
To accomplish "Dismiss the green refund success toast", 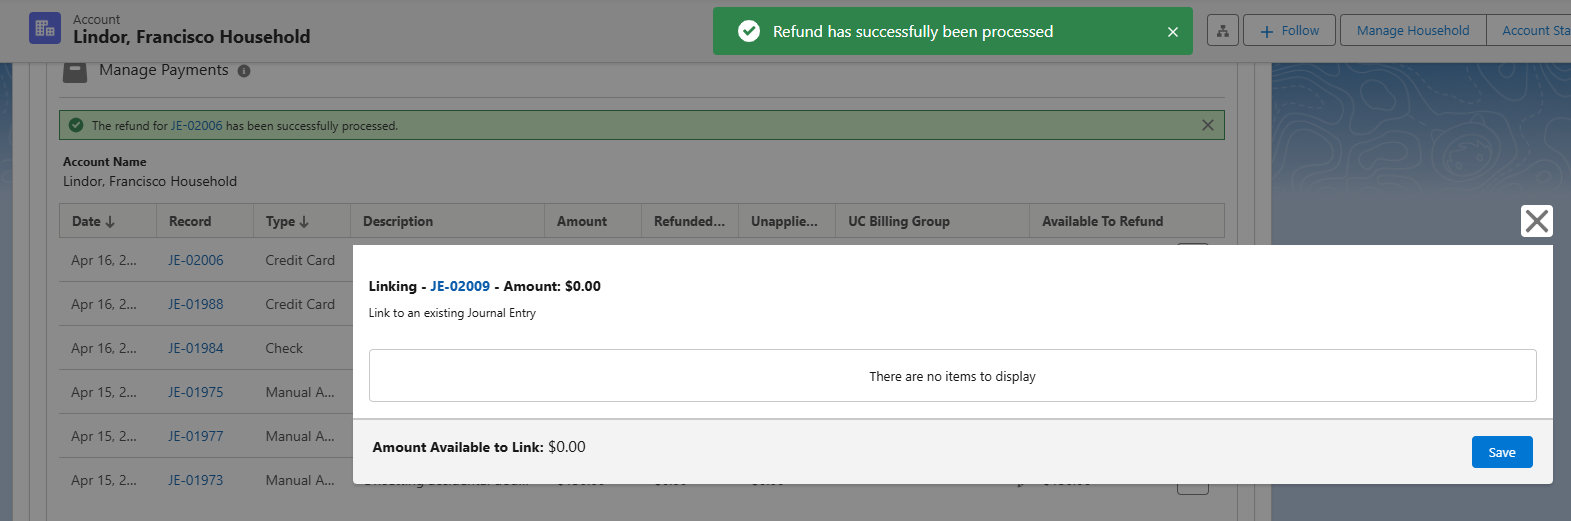I will click(1172, 32).
